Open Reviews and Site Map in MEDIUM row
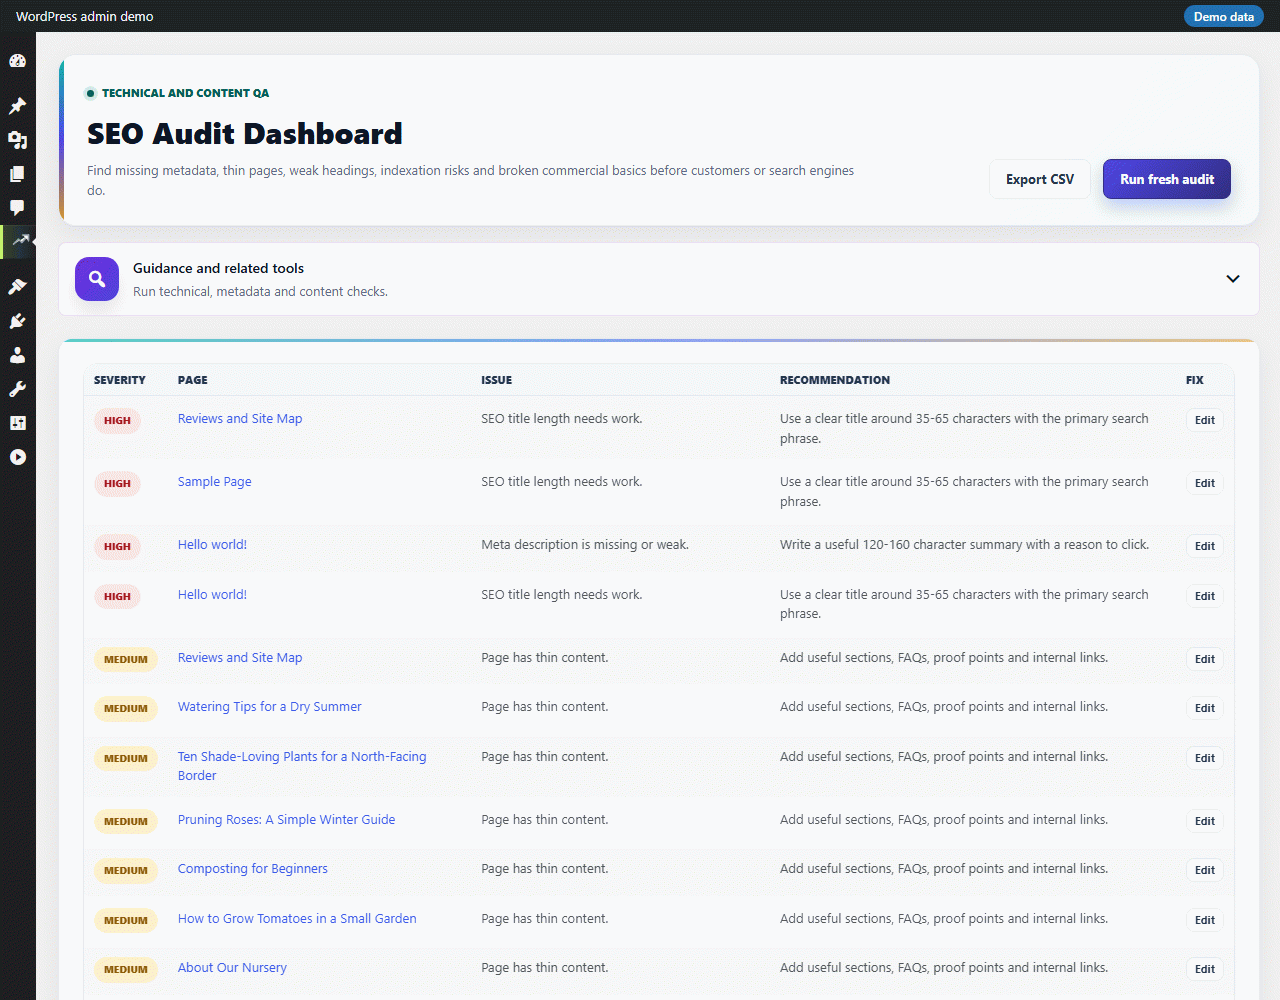This screenshot has width=1280, height=1000. coord(240,658)
